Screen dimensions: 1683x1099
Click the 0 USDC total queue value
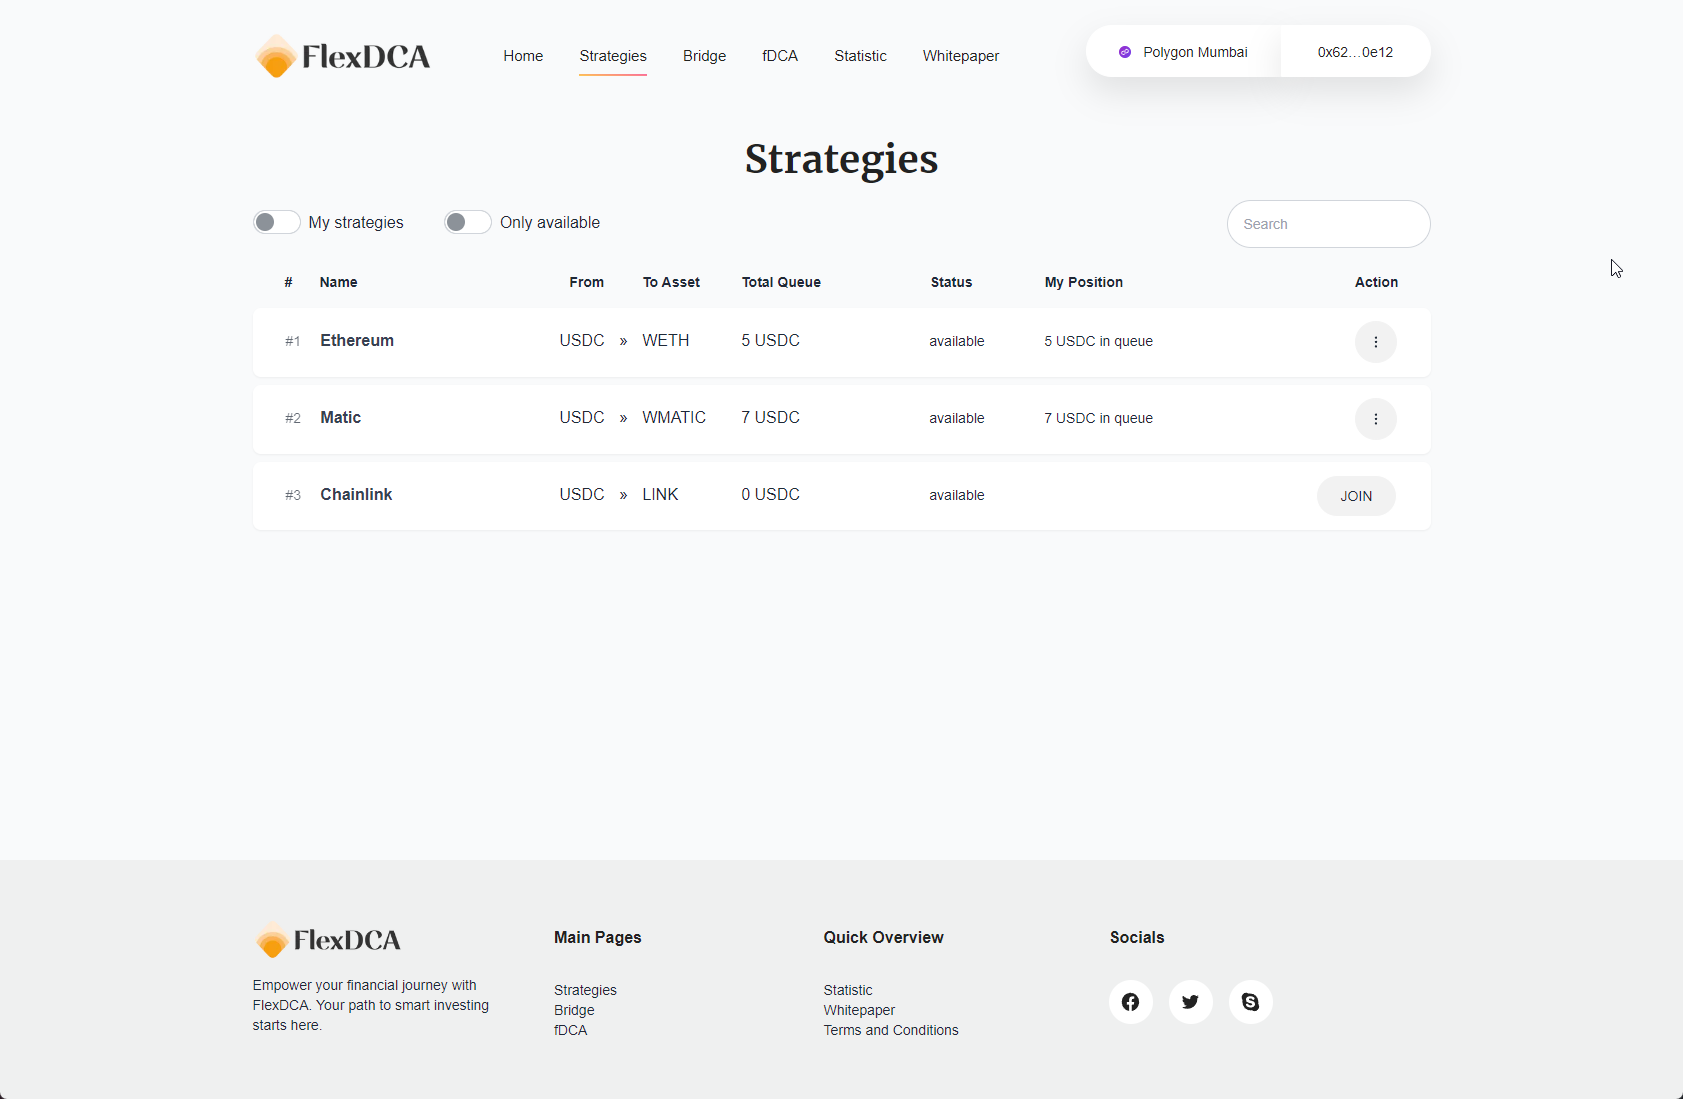[770, 494]
